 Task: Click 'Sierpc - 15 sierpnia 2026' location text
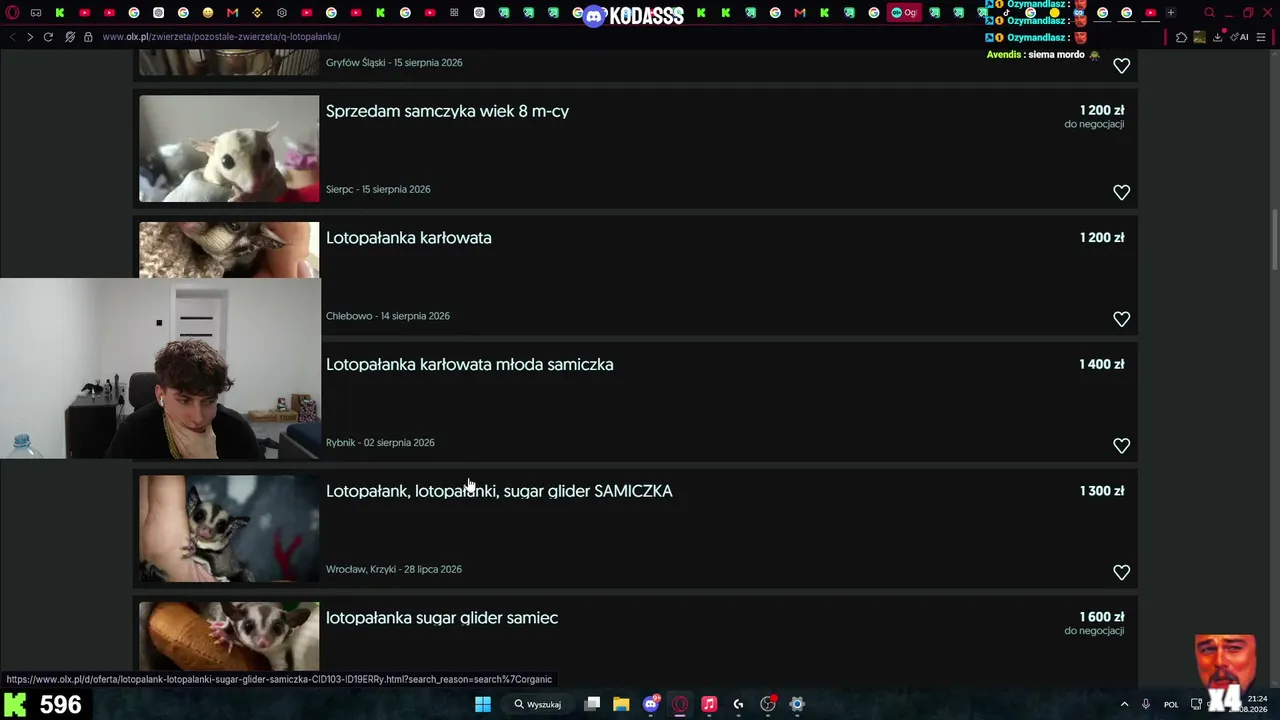click(x=378, y=189)
